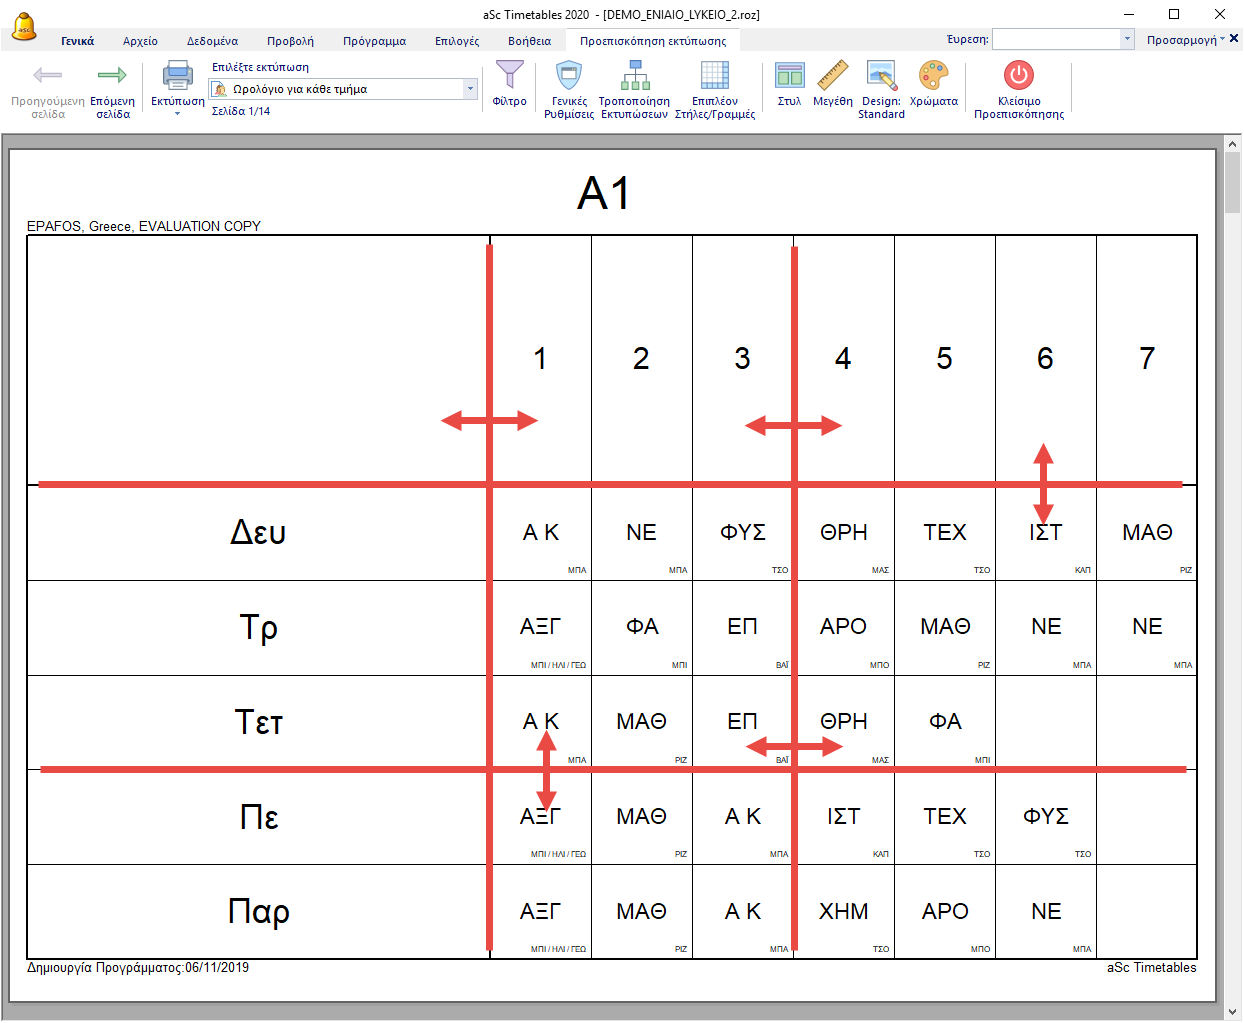Viewport: 1244px width, 1023px height.
Task: Close the print preview with the red power button
Action: pyautogui.click(x=1018, y=76)
